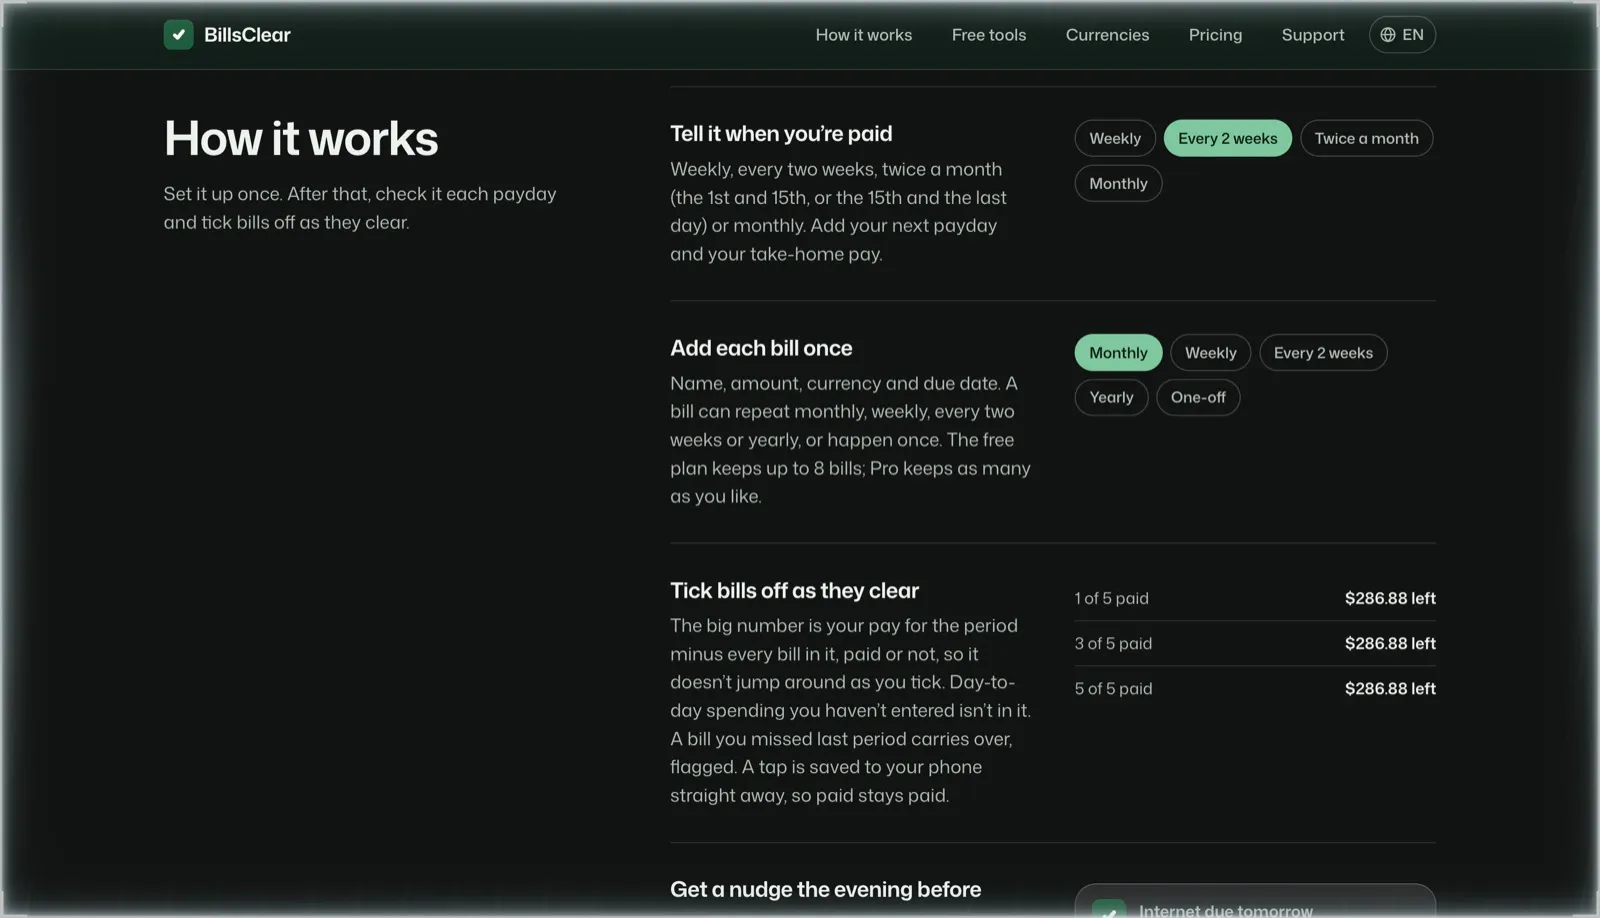Pick Every 2 weeks bill repeat chip
This screenshot has width=1600, height=918.
coord(1323,353)
